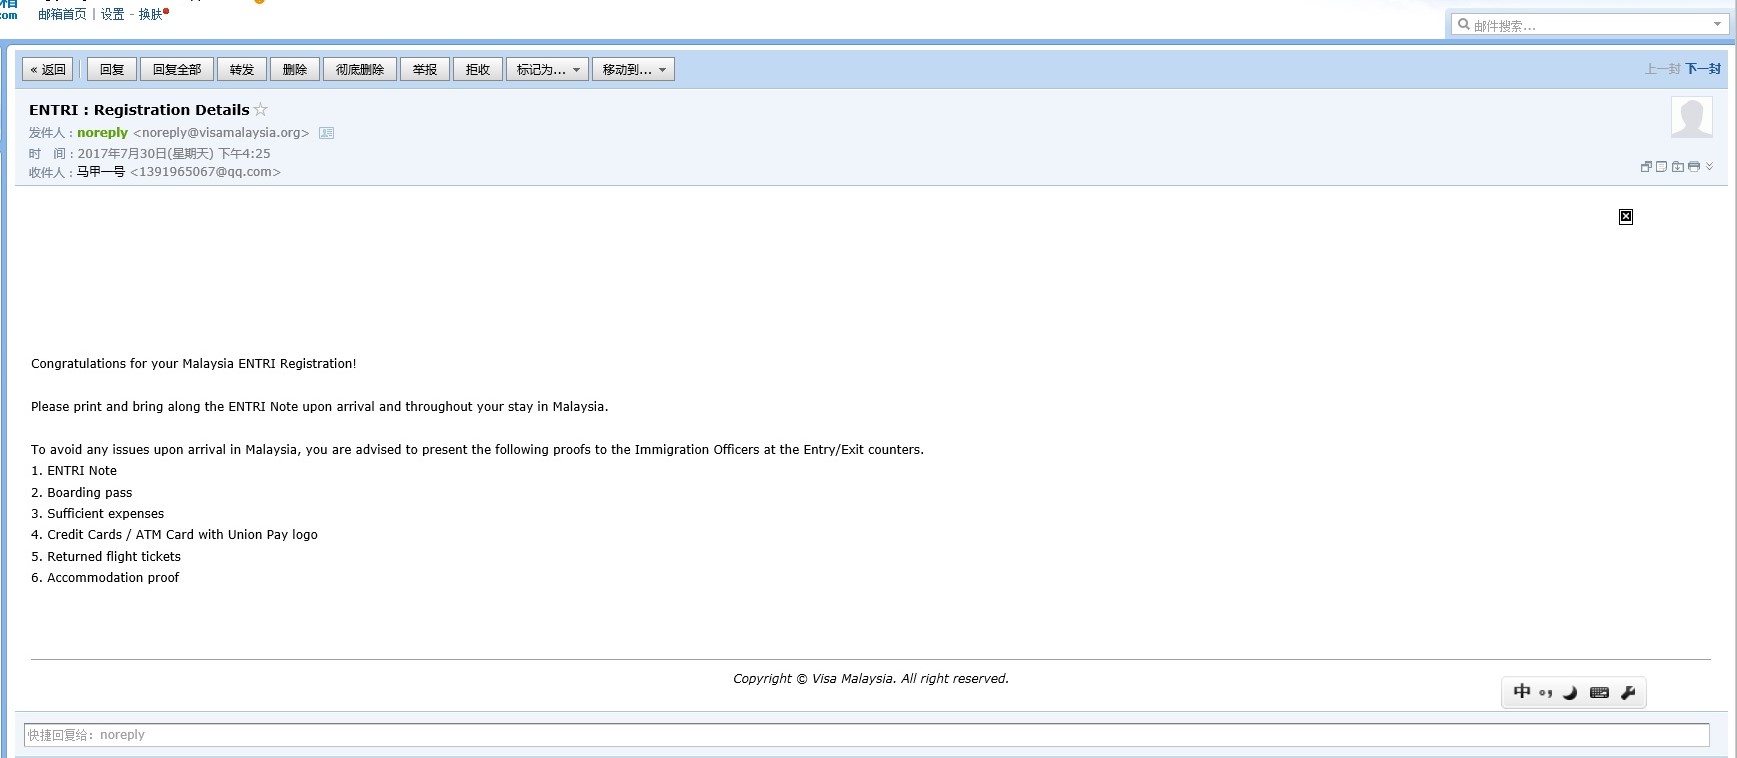Click the email timestamp 2017年7月30日
1737x758 pixels.
174,153
